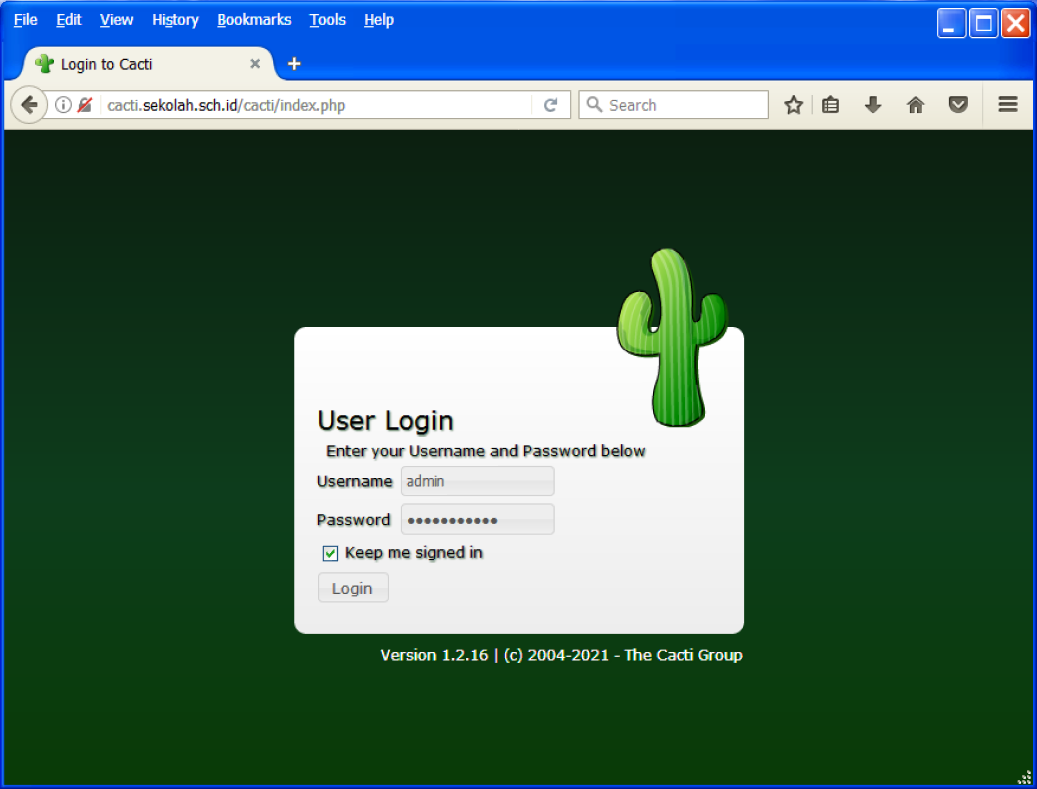Open the Pocket icon in toolbar

[x=958, y=105]
